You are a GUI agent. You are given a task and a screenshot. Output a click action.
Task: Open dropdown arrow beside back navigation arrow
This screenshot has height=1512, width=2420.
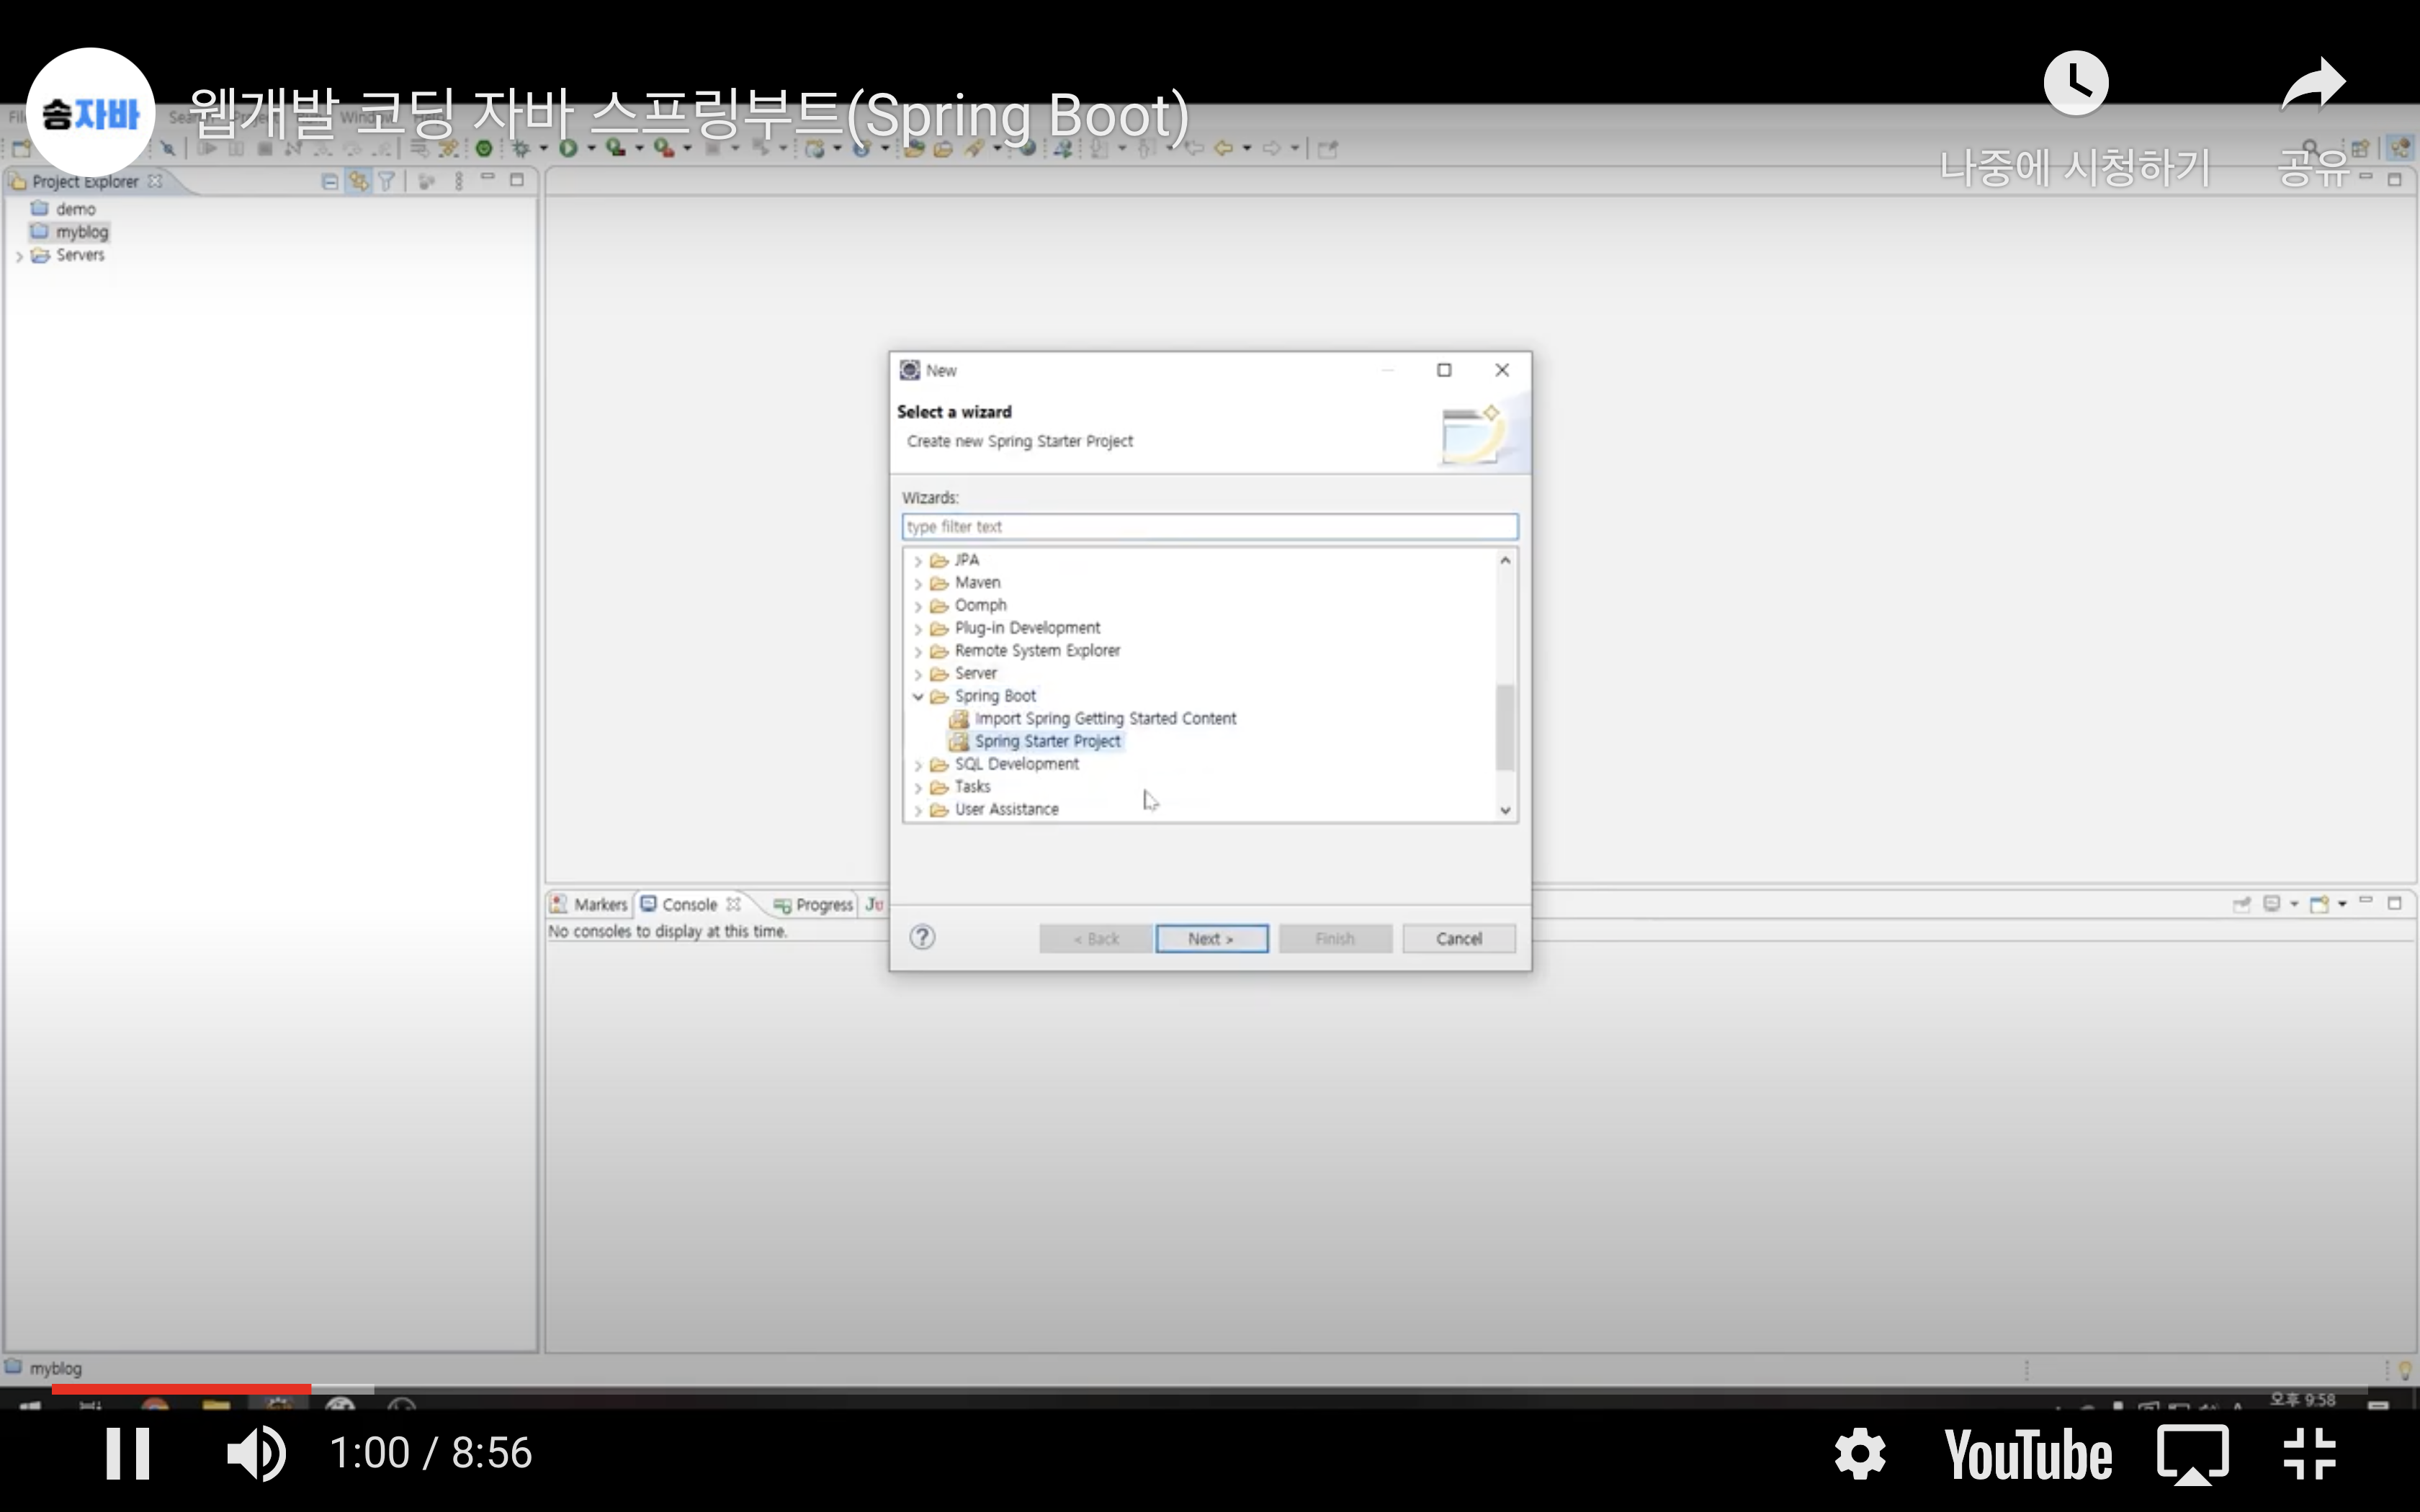click(x=1247, y=148)
